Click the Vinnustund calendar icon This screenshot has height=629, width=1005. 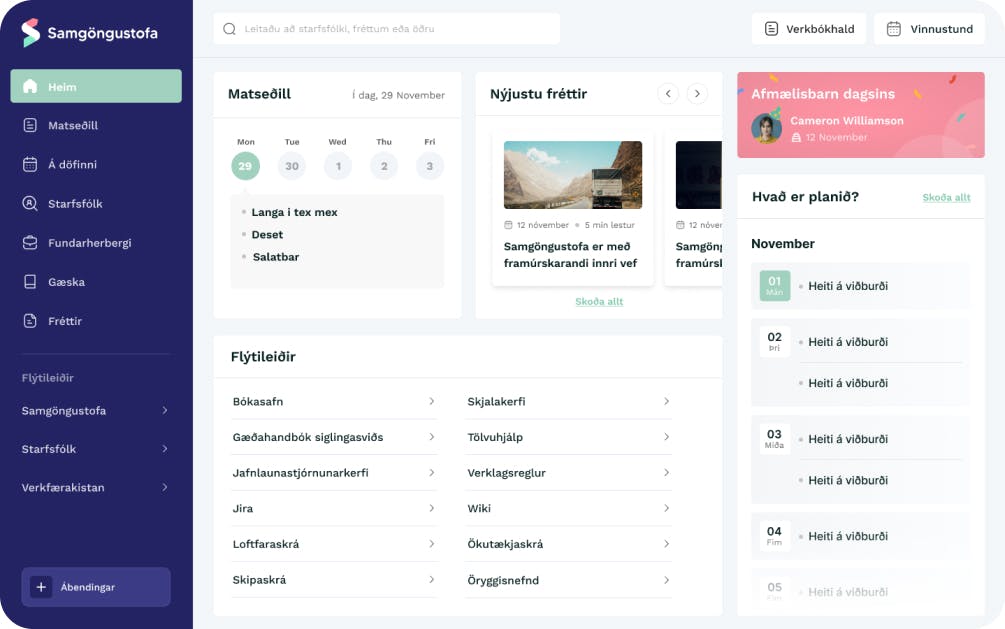click(894, 29)
